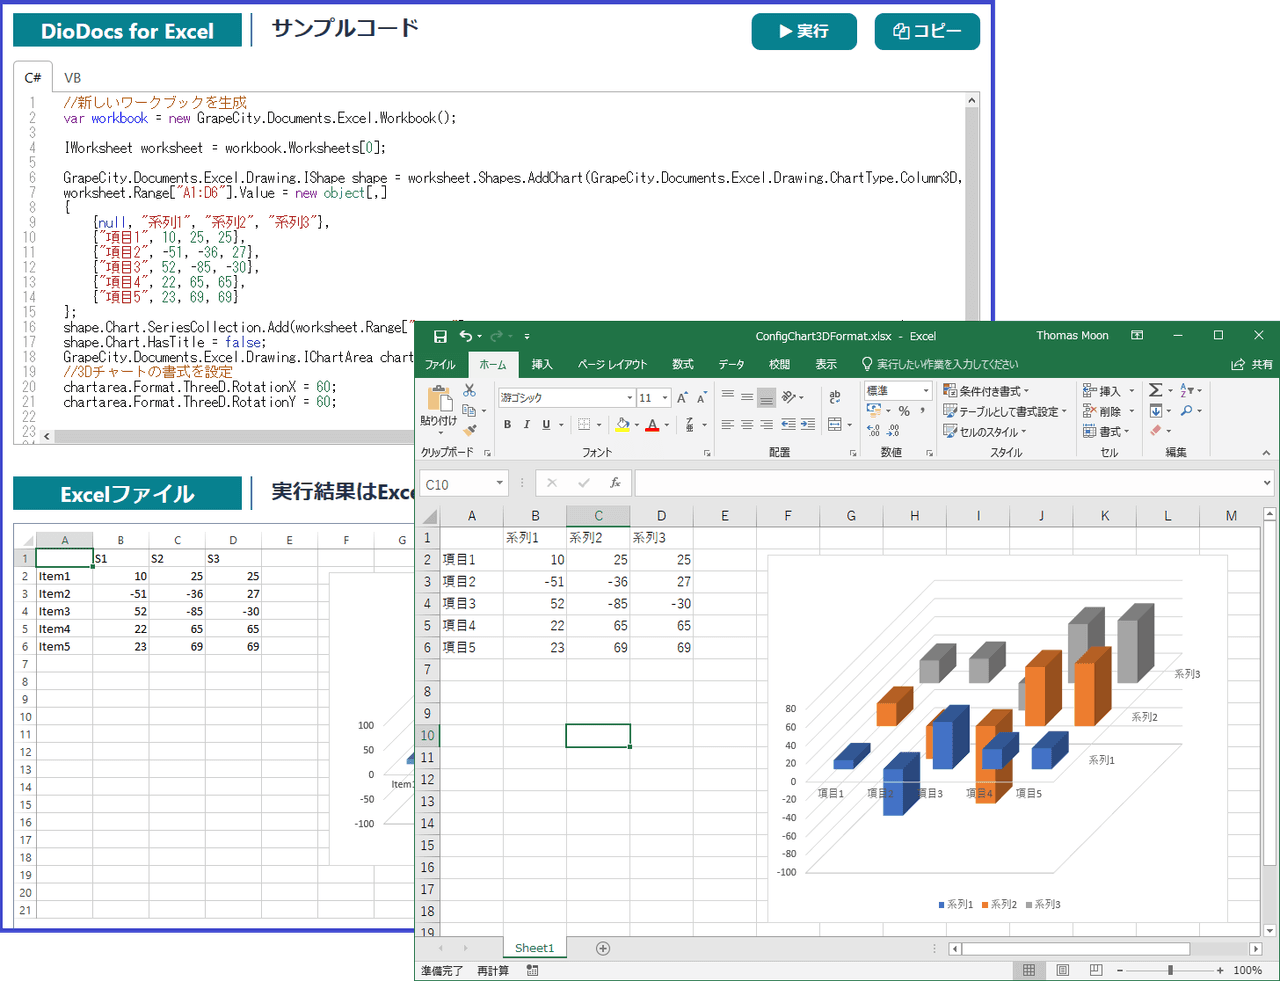Collapse the Excel ribbon with the caret
This screenshot has height=981, width=1280.
[1266, 453]
